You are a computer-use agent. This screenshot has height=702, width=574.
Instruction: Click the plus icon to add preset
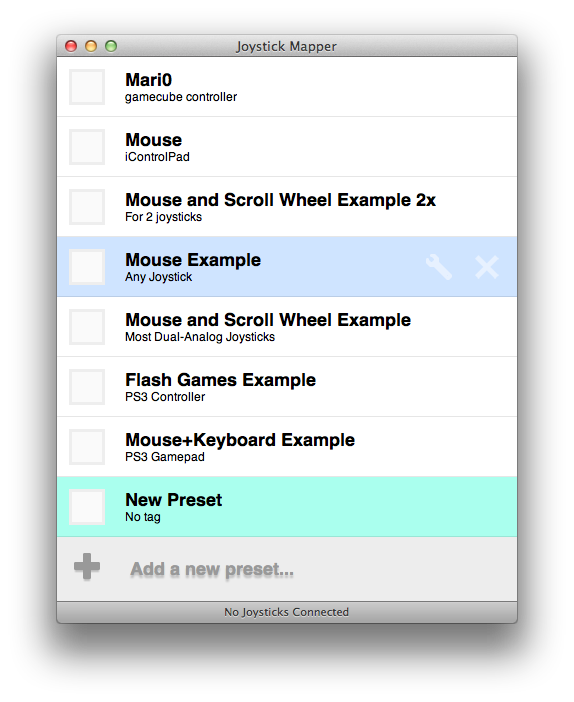(87, 566)
